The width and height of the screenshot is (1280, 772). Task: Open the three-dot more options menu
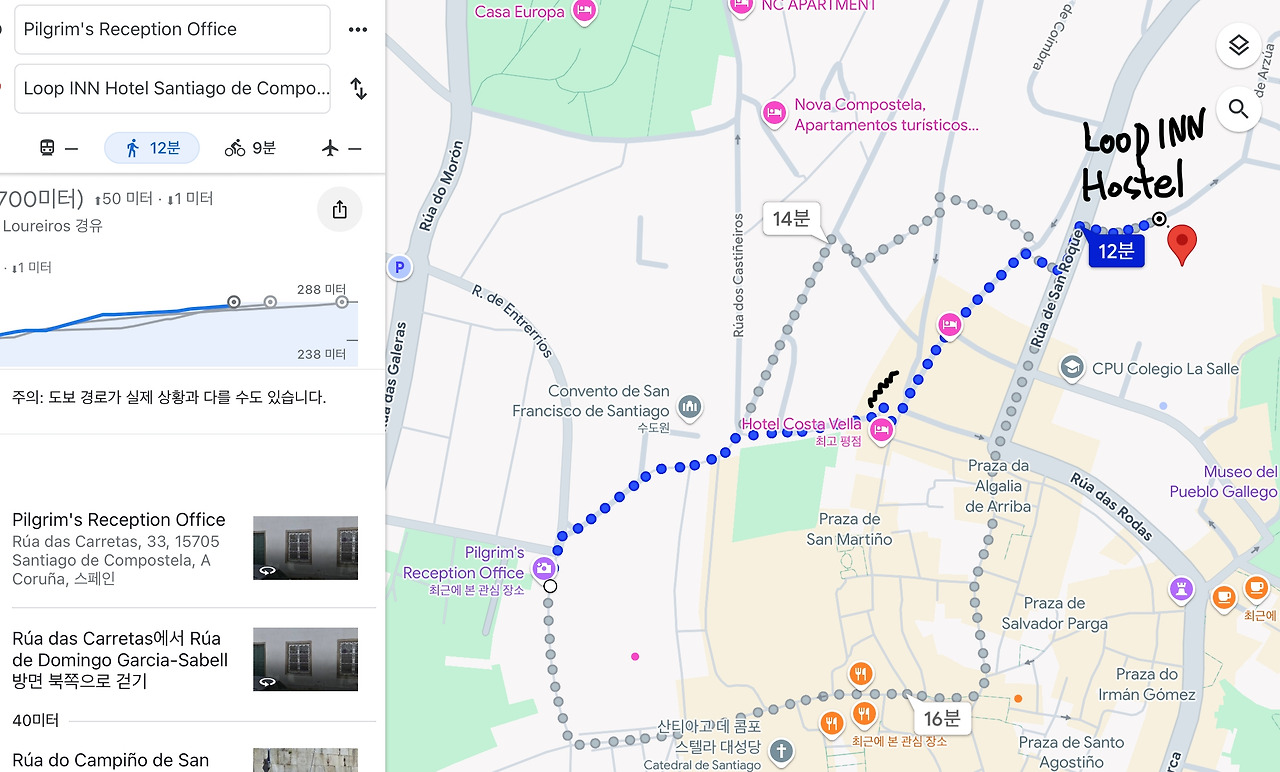(x=358, y=30)
